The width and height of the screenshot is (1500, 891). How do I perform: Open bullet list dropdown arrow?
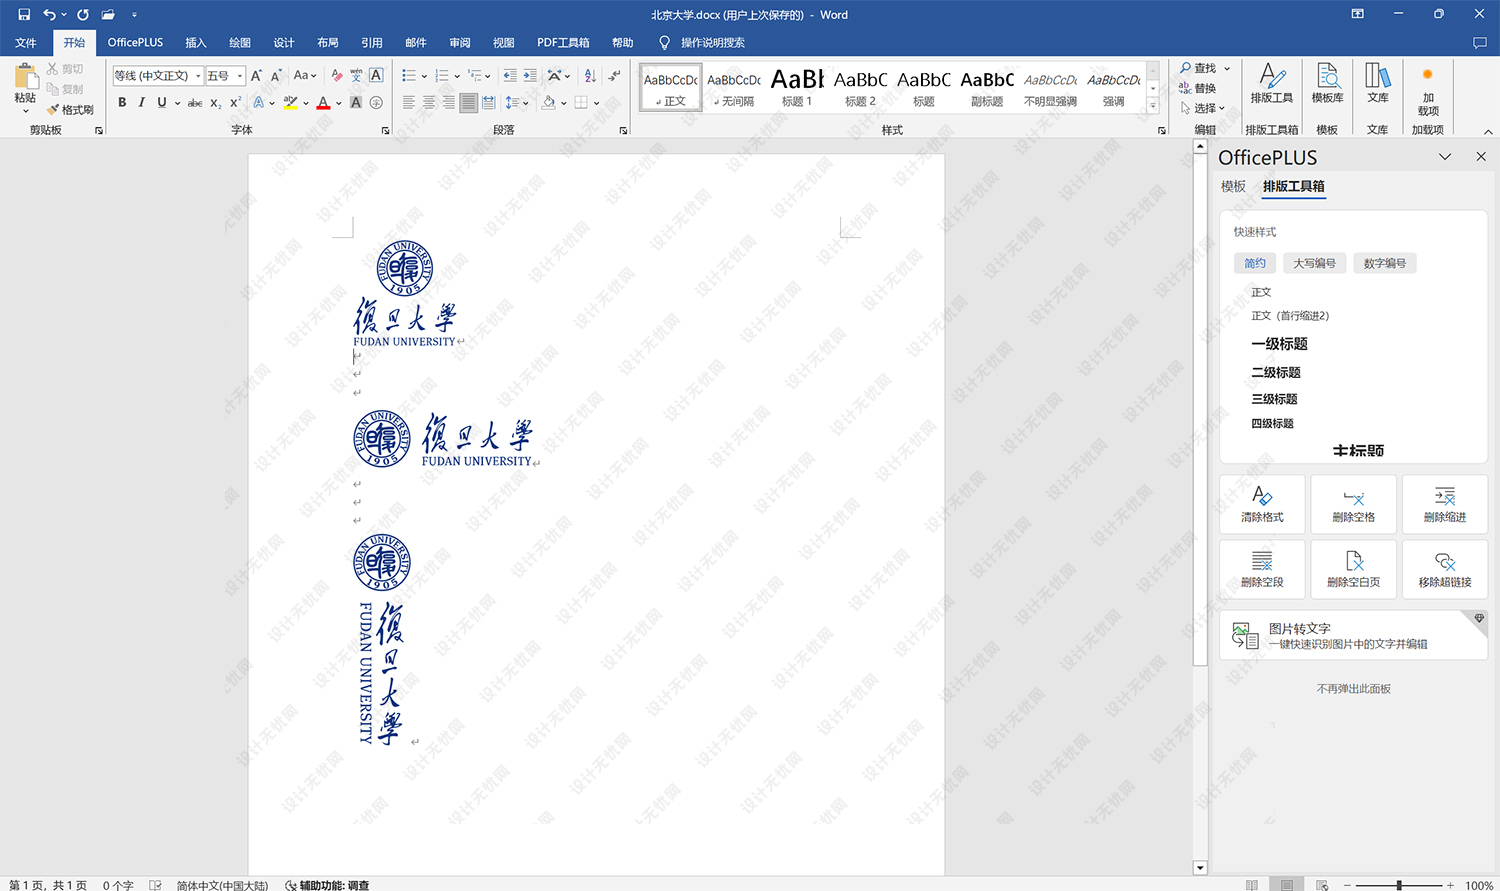[x=424, y=76]
